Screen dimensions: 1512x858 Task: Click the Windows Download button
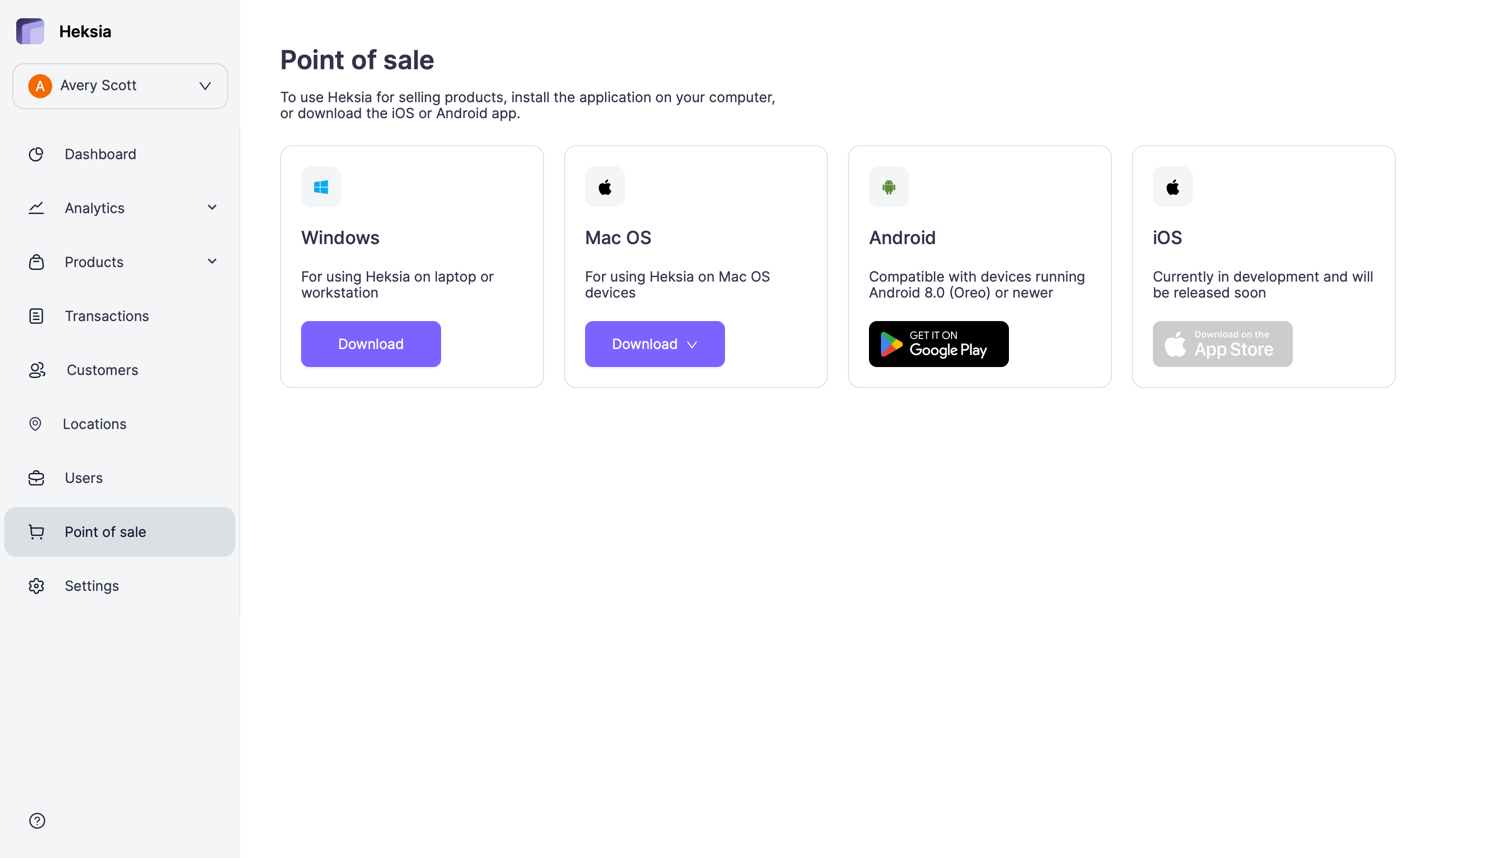(370, 343)
